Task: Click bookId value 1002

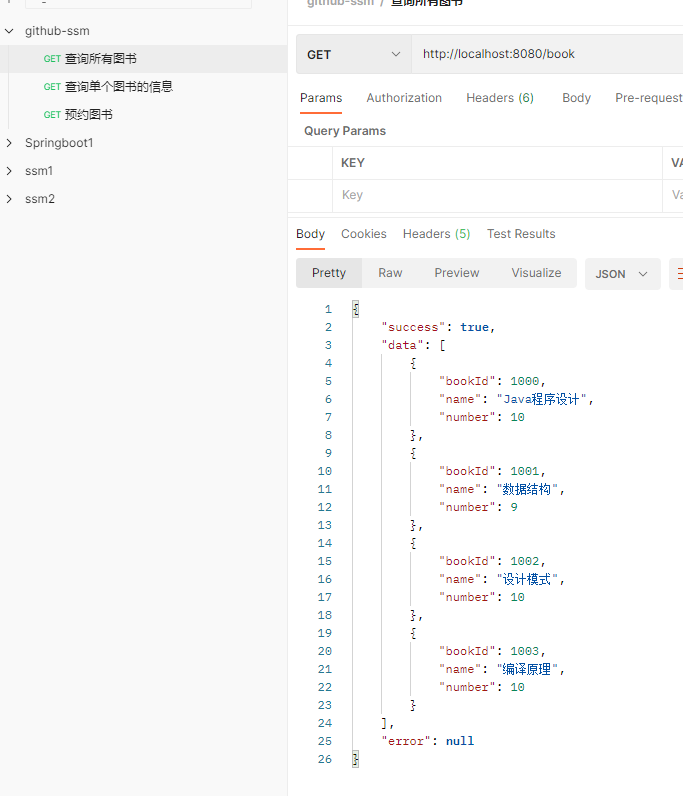Action: [525, 561]
